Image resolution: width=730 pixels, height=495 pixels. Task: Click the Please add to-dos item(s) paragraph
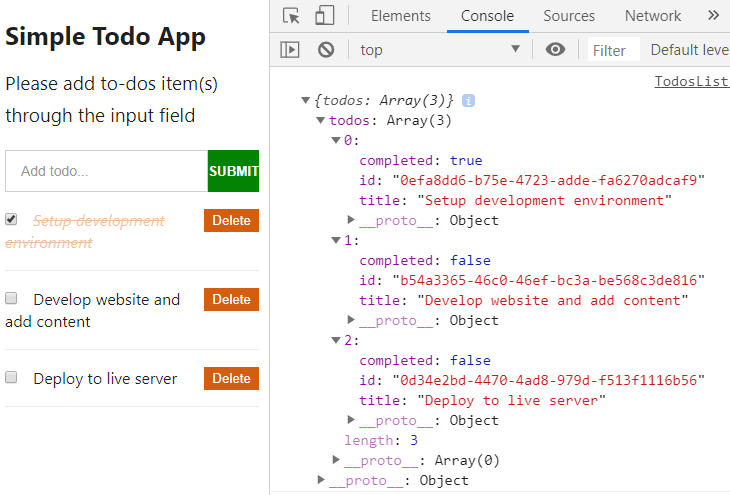tap(111, 100)
